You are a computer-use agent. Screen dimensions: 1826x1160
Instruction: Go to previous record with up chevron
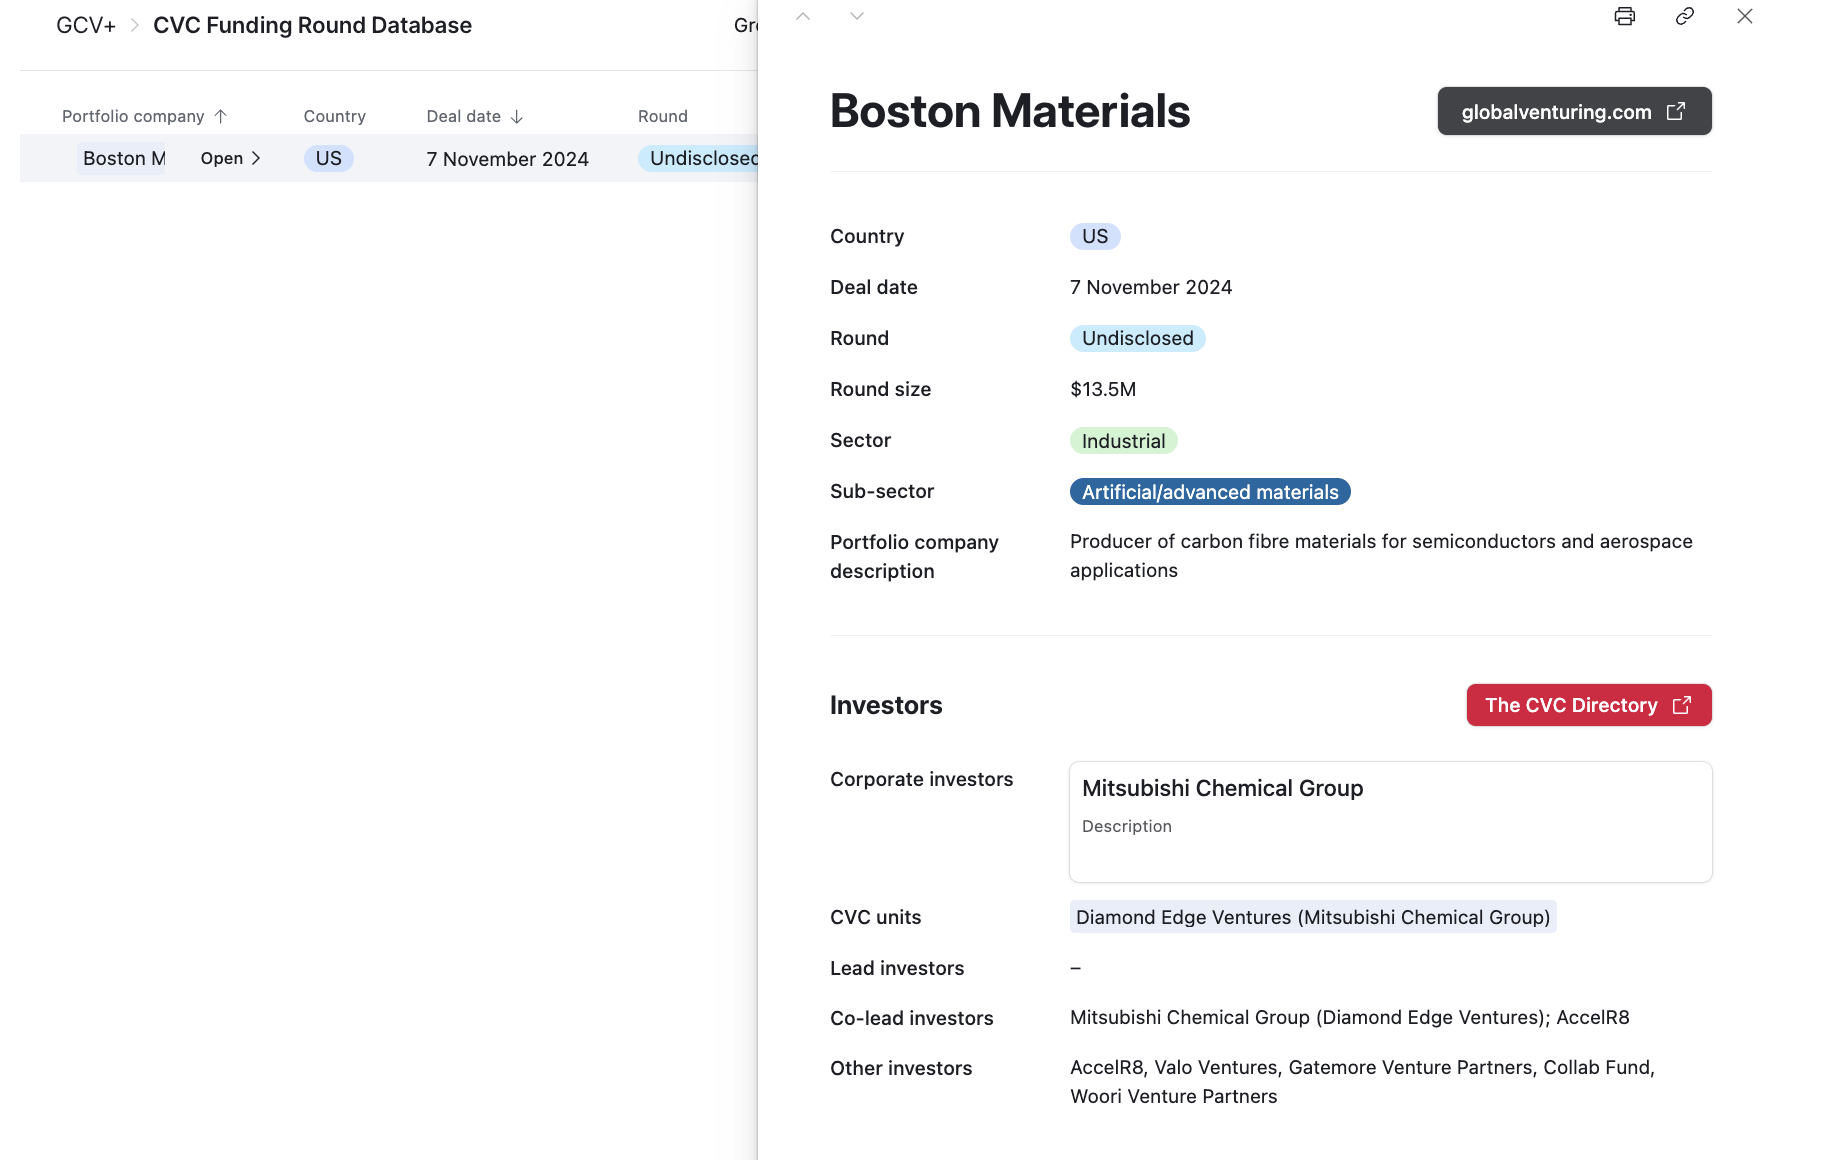tap(803, 16)
